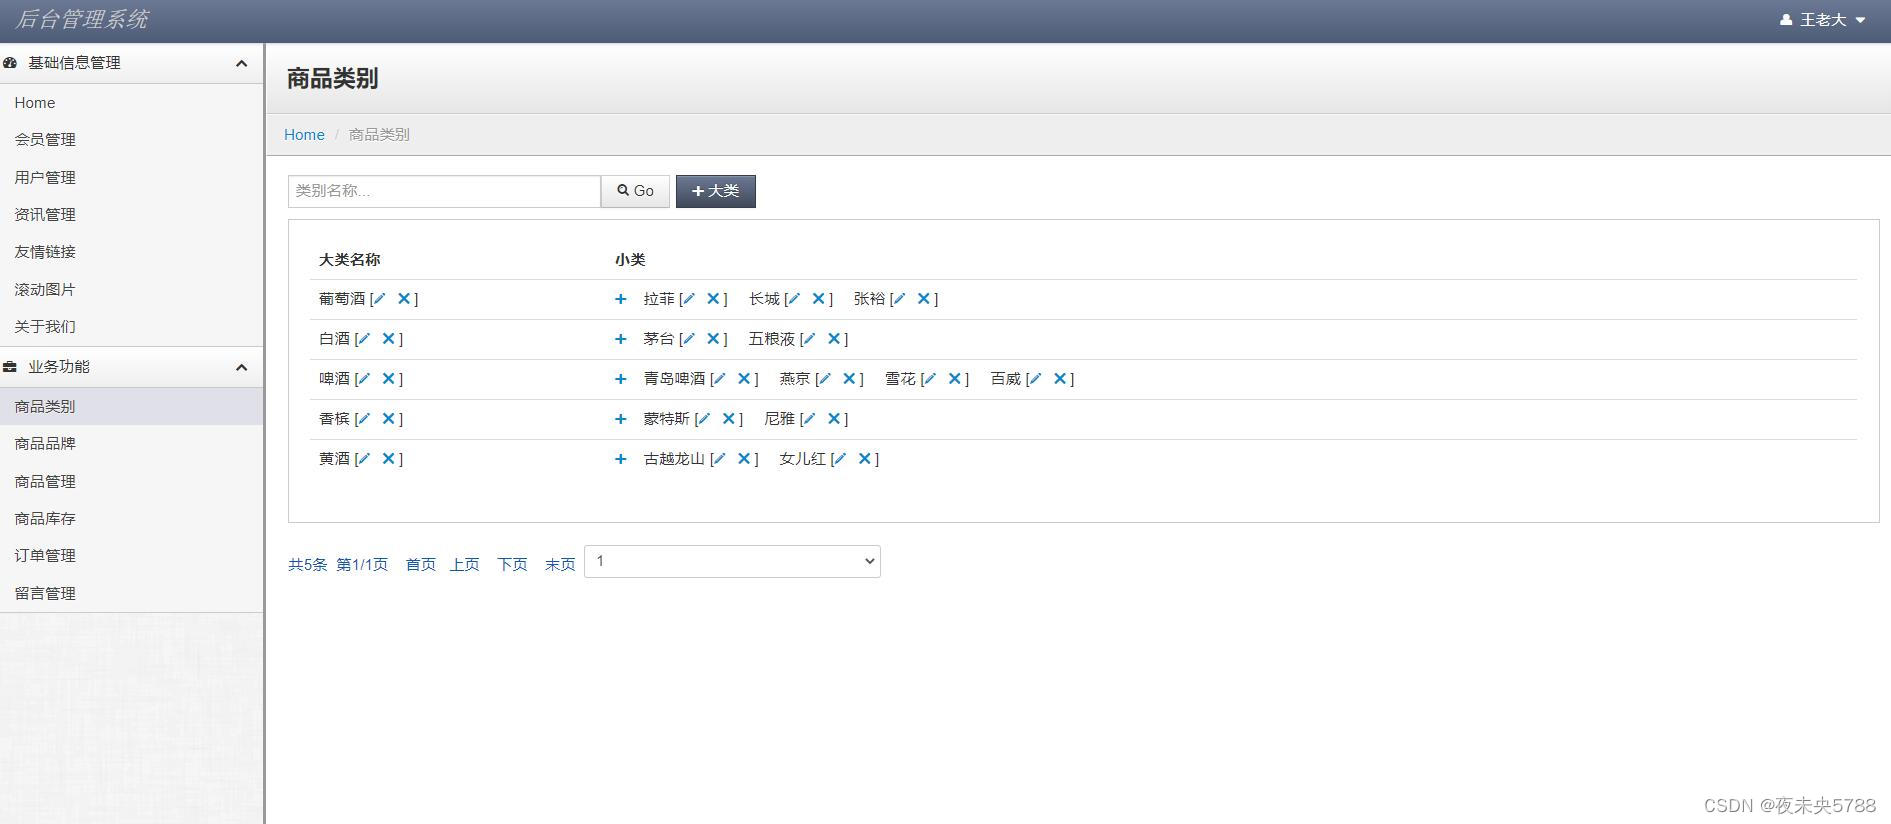Edit the 白酒 category pencil icon
Screen dimensions: 1891x824
tap(364, 339)
